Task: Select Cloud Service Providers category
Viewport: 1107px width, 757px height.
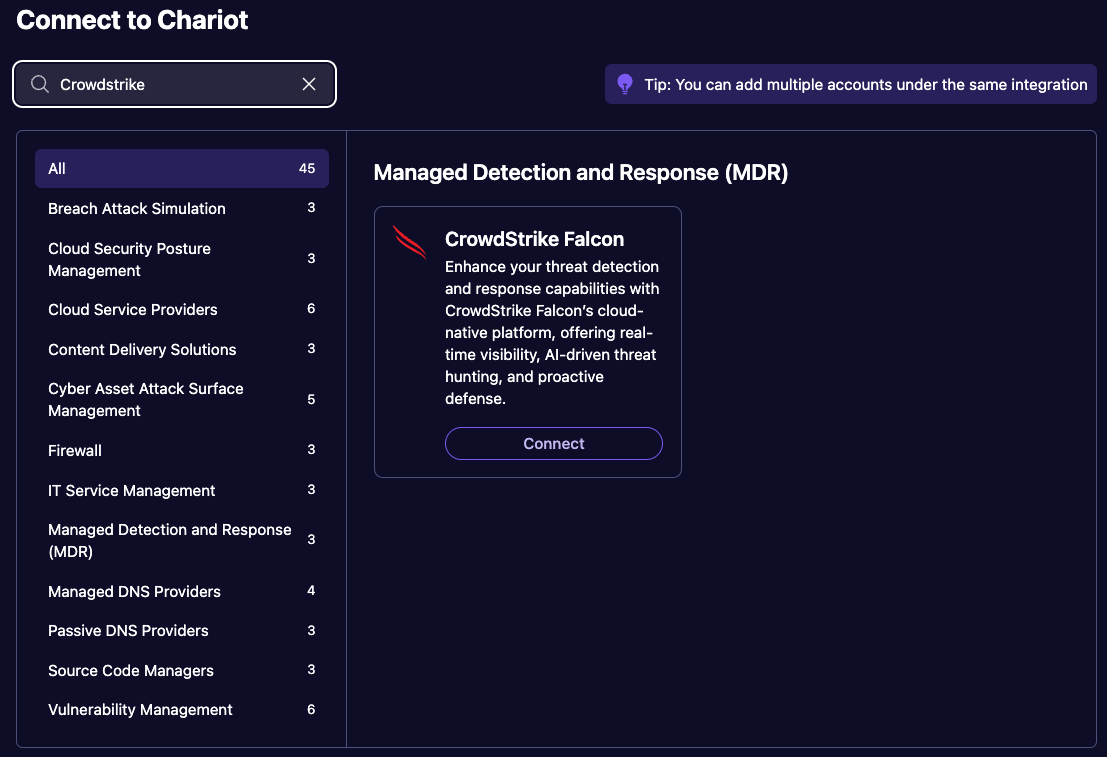Action: coord(181,309)
